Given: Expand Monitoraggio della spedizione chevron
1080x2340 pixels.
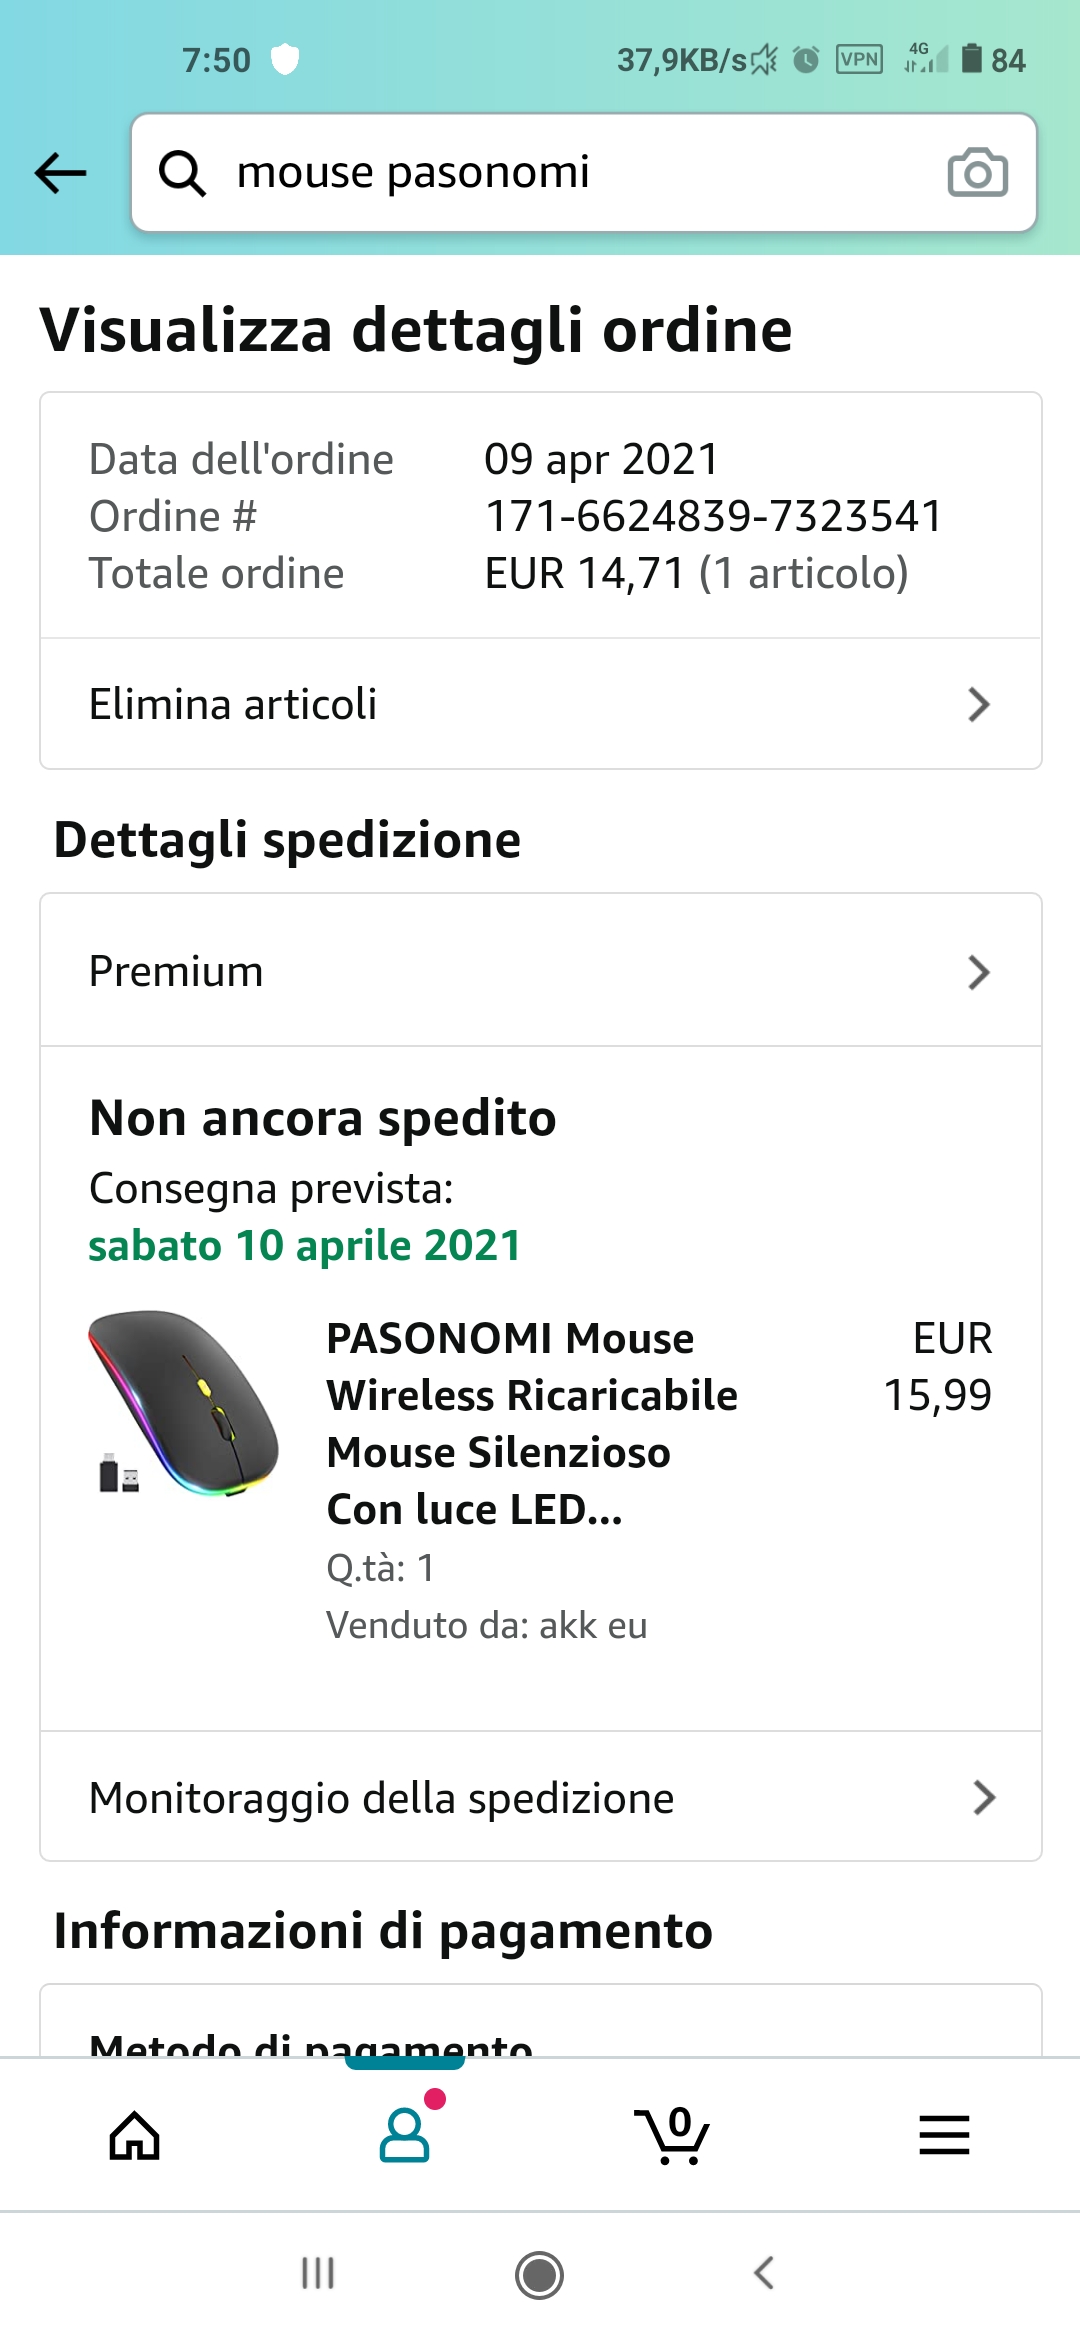Looking at the screenshot, I should [984, 1798].
